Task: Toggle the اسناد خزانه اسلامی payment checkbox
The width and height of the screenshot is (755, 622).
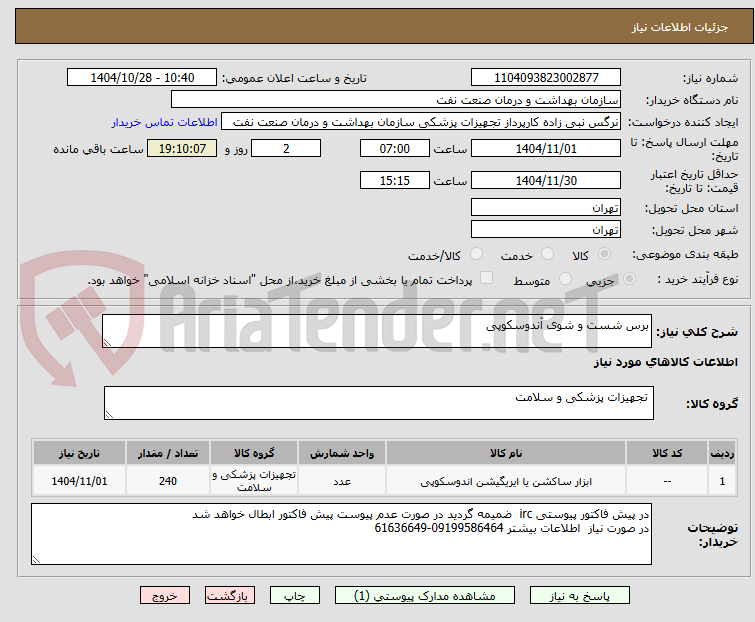Action: point(486,278)
